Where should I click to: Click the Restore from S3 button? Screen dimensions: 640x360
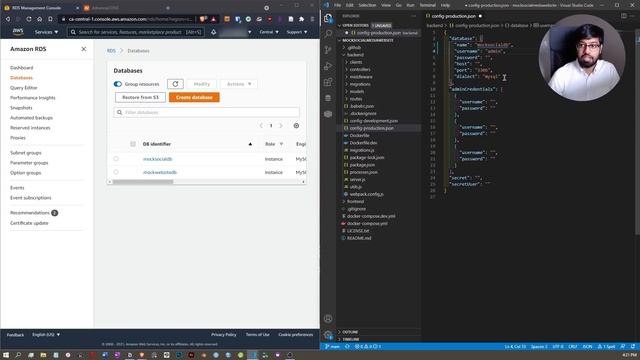(x=140, y=98)
